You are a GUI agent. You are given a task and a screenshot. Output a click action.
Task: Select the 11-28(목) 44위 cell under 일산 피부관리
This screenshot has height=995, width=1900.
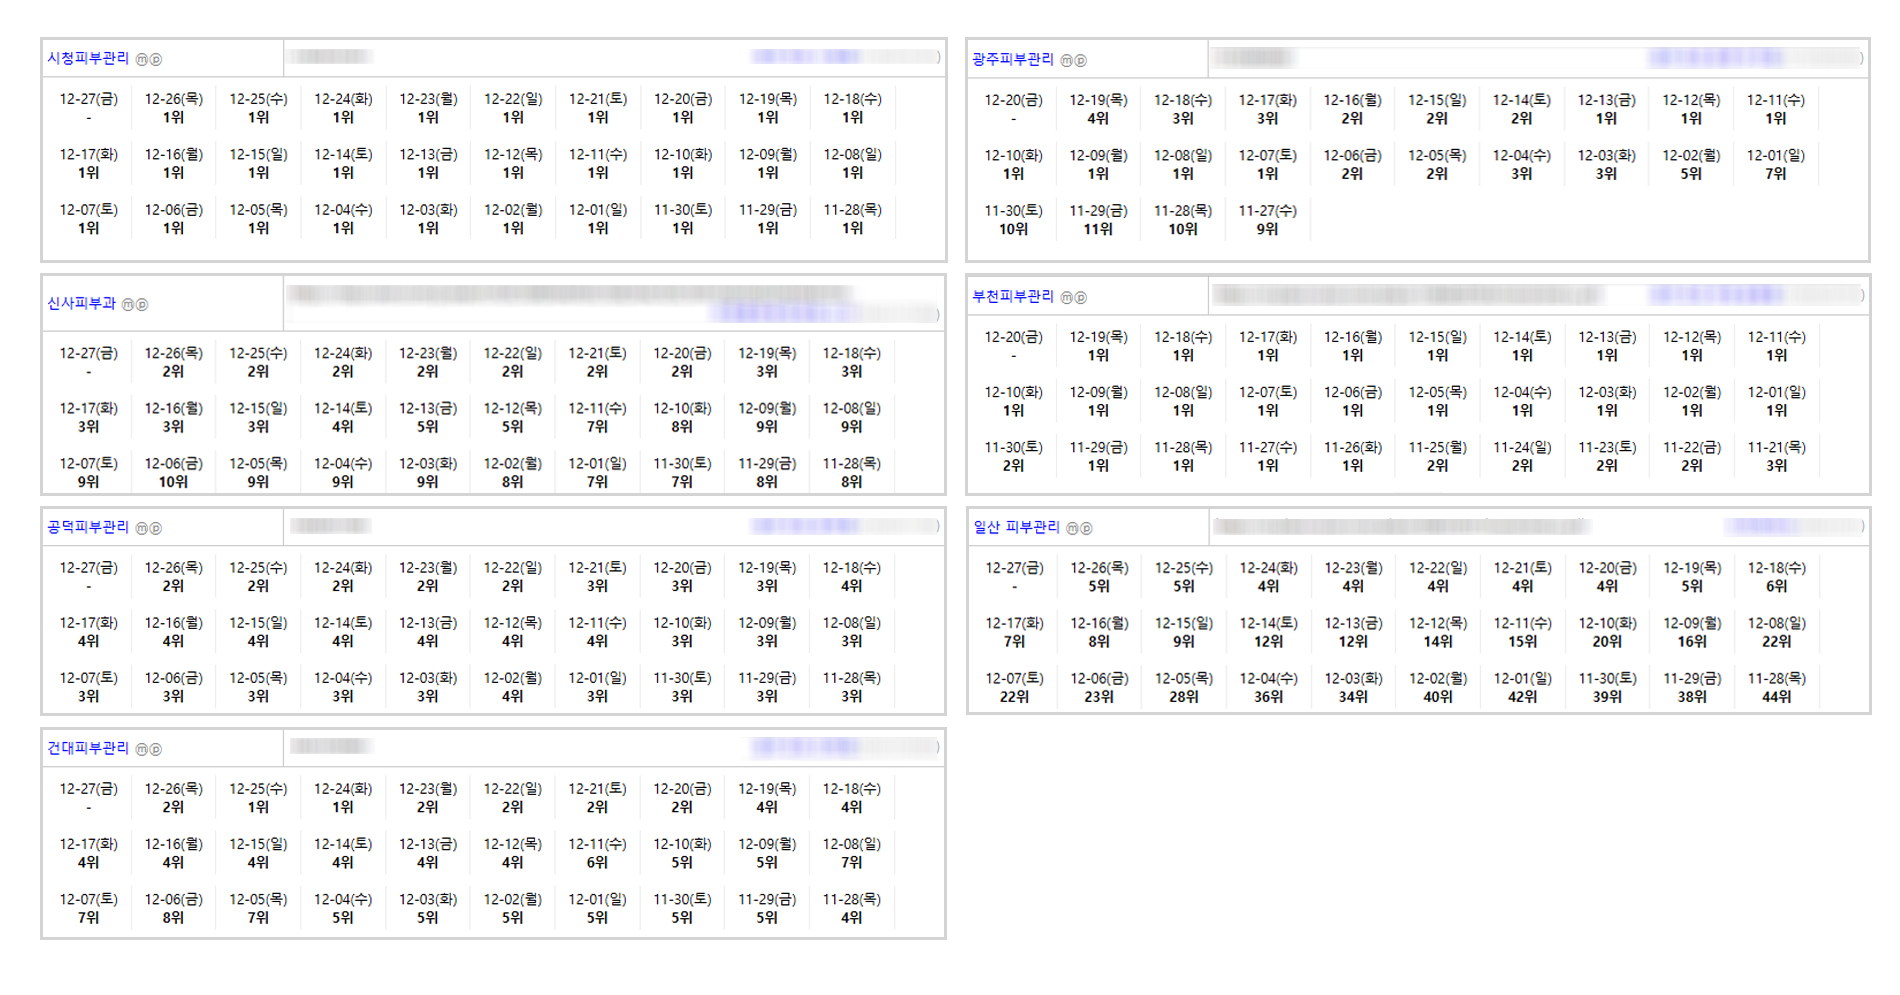[x=1776, y=687]
